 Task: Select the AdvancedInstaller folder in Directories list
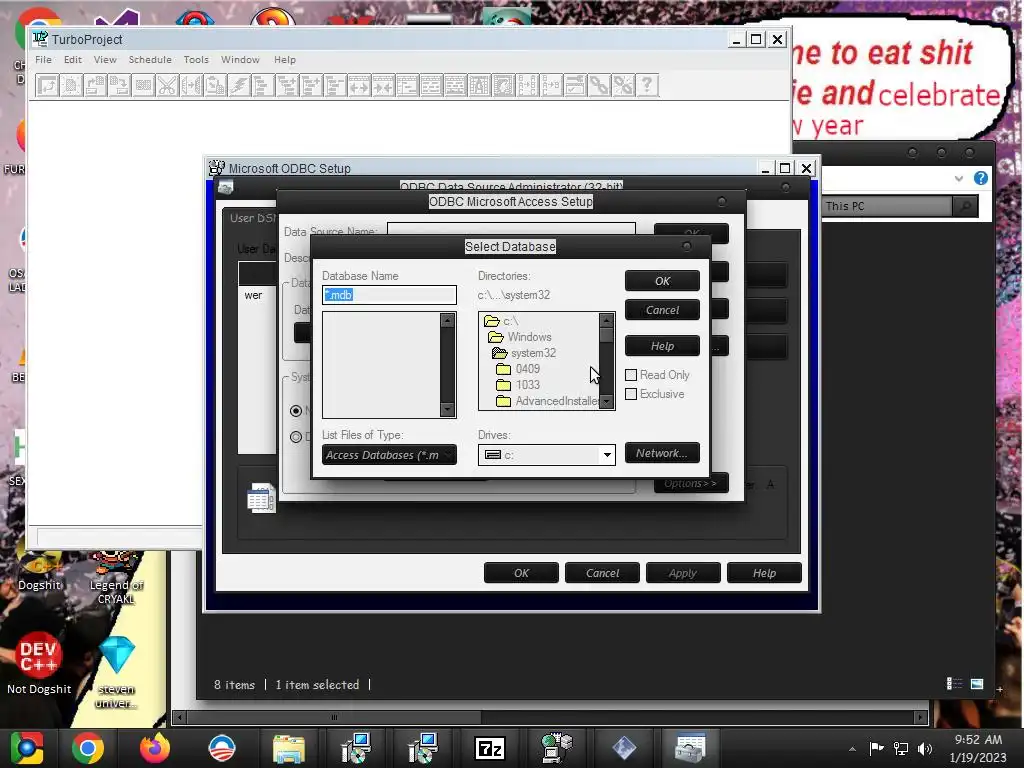tap(547, 401)
